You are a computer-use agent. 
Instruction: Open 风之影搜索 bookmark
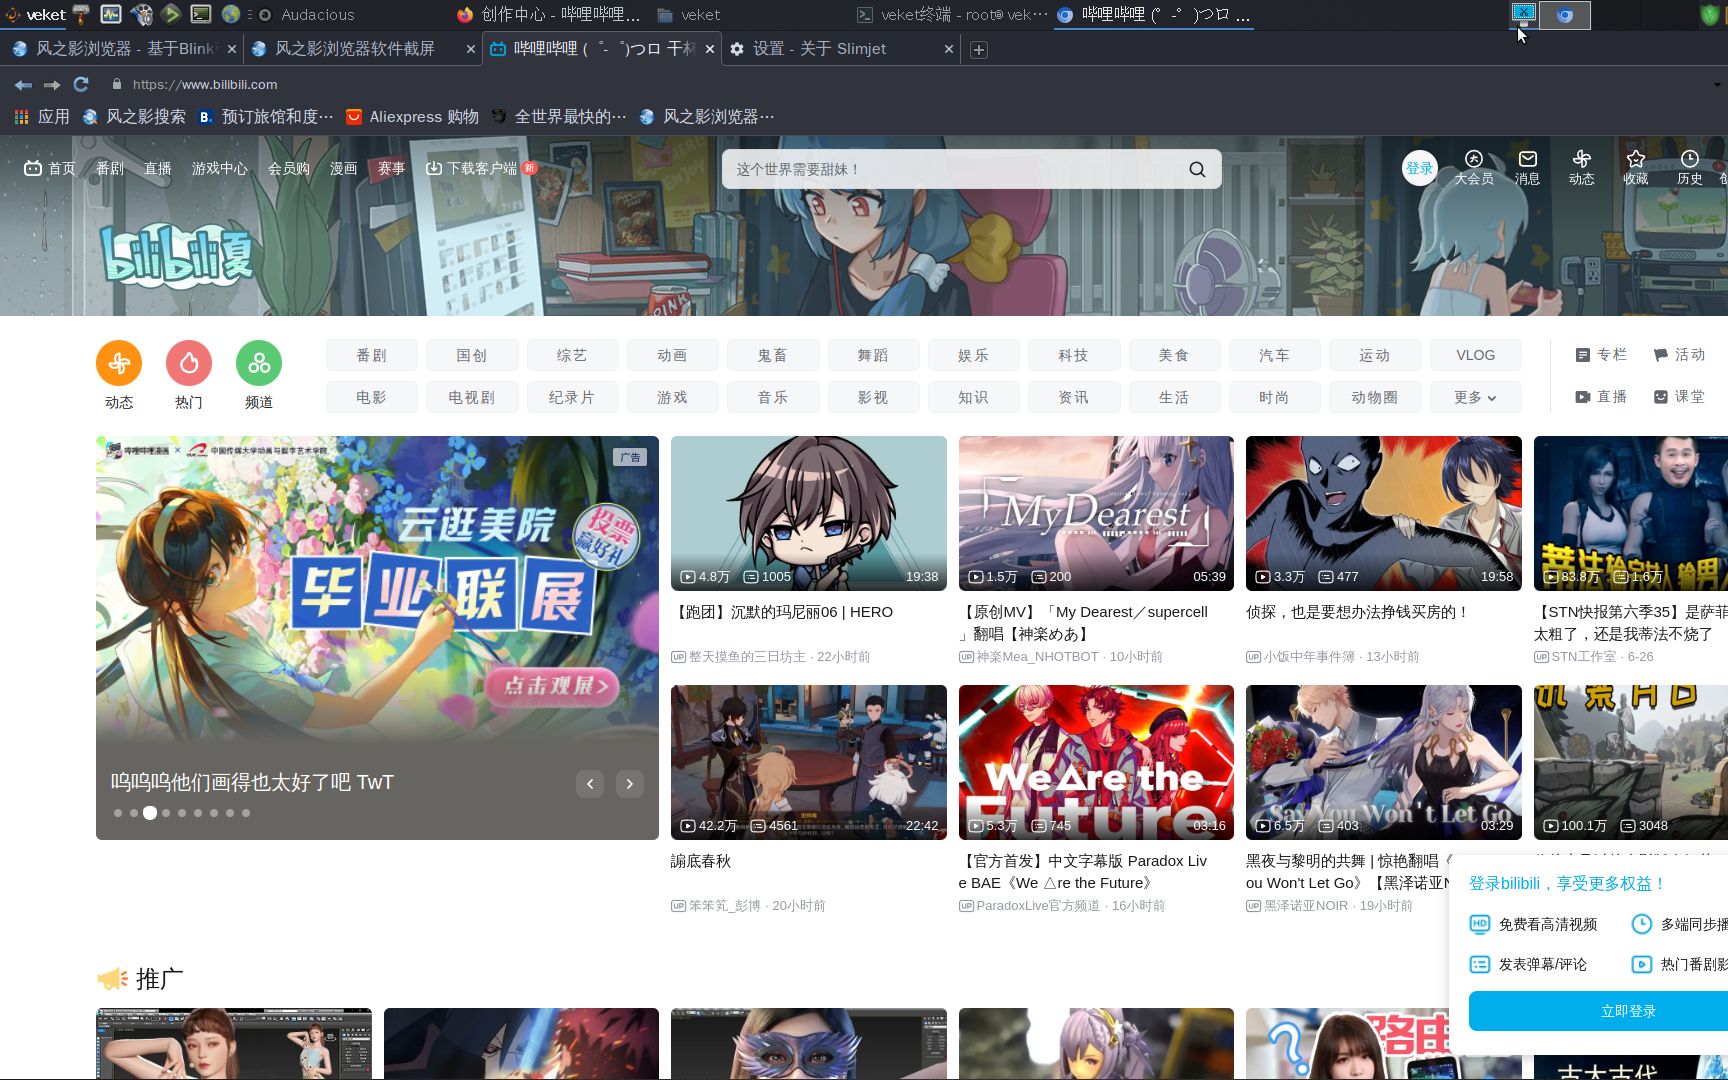tap(134, 117)
